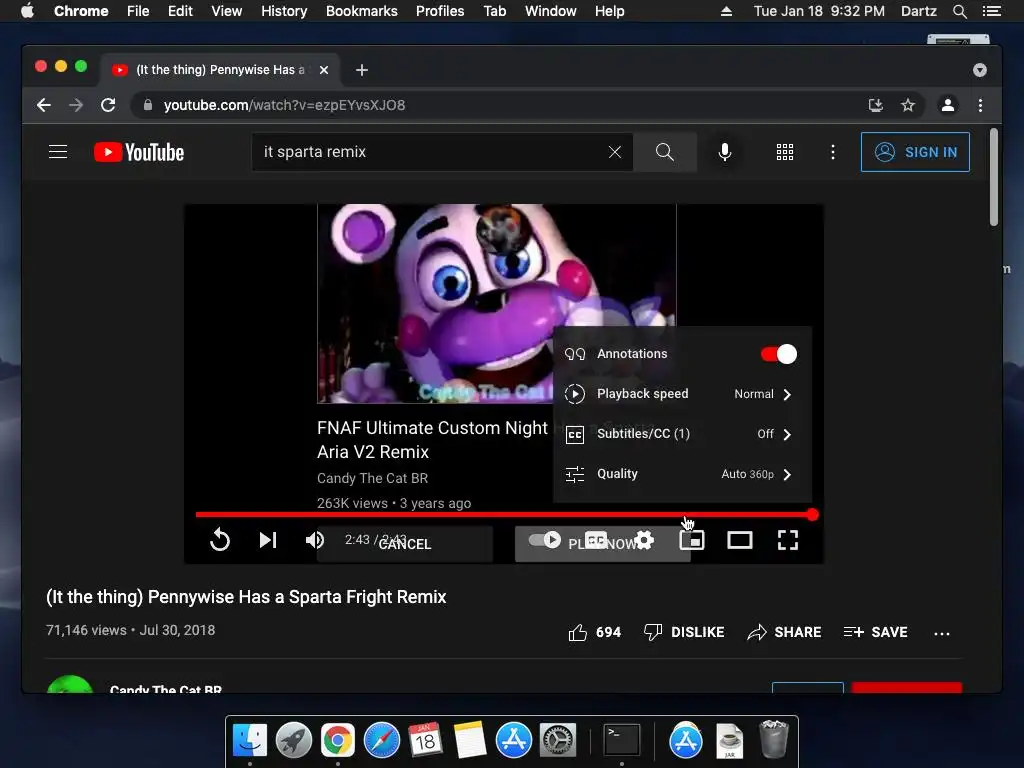This screenshot has width=1024, height=768.
Task: Click SAVE to playlist
Action: pyautogui.click(x=875, y=632)
